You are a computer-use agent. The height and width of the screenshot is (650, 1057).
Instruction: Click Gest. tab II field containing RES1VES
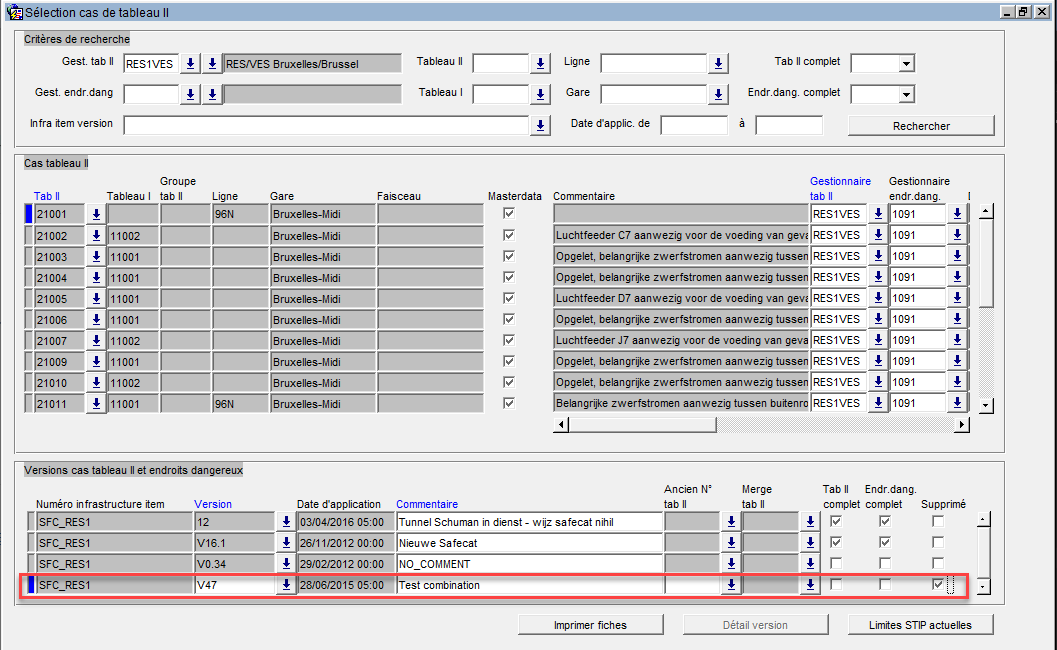pos(152,63)
